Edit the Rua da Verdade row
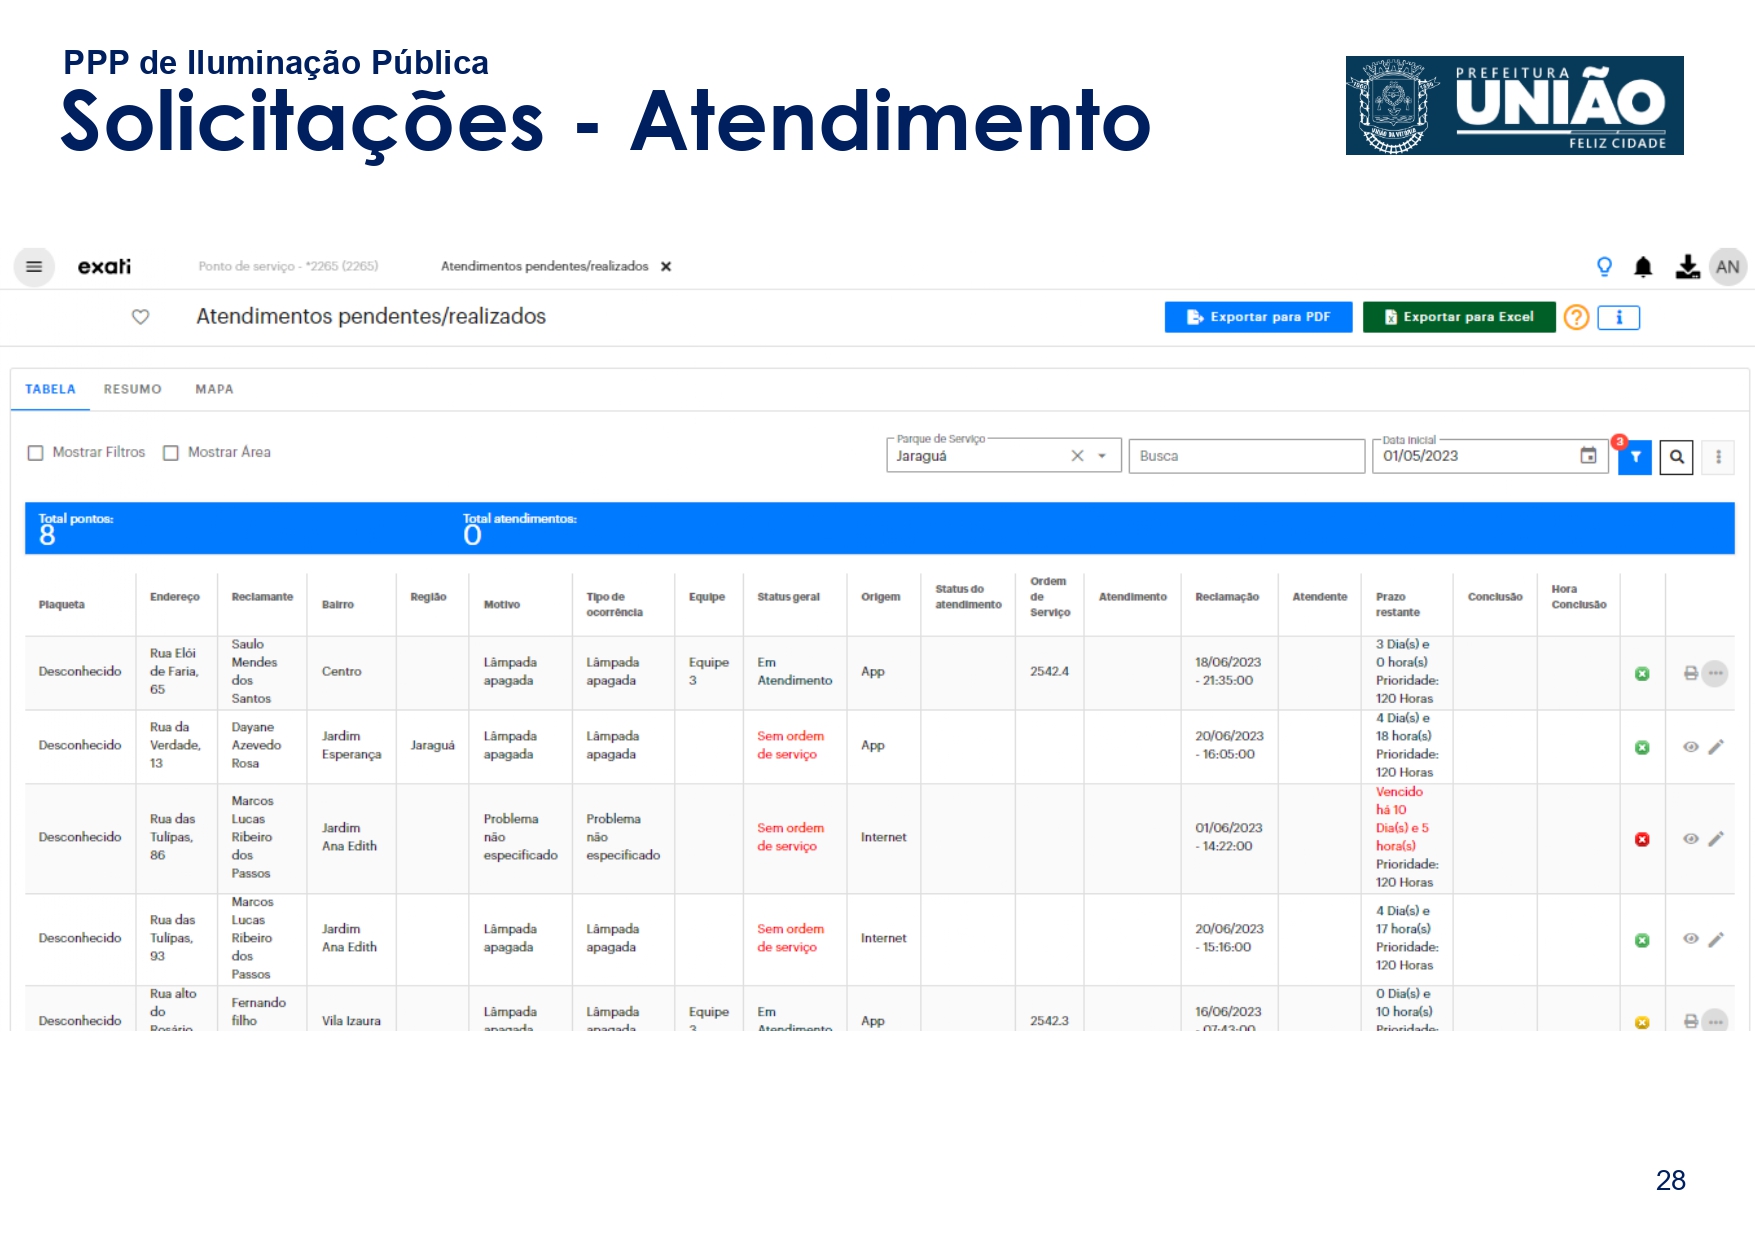Viewport: 1755px width, 1240px height. click(1716, 747)
